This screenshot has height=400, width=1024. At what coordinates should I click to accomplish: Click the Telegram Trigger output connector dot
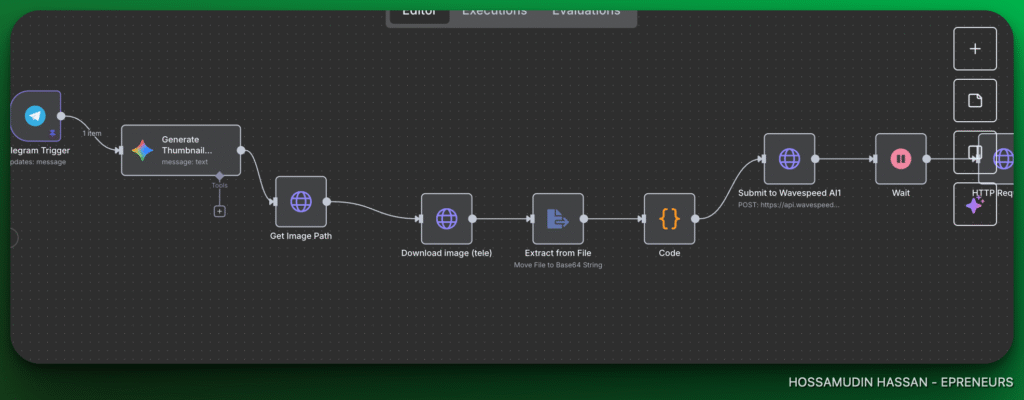(62, 116)
